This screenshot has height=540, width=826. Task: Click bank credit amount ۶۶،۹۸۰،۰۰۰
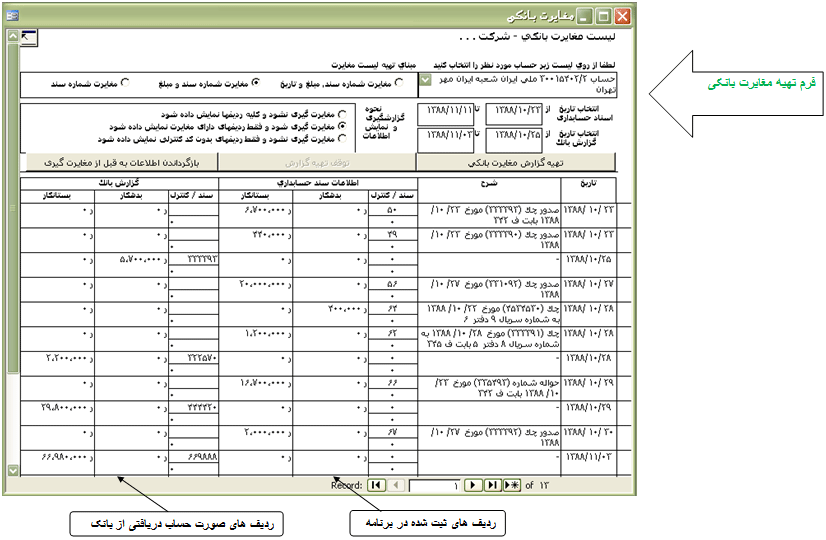click(x=66, y=457)
